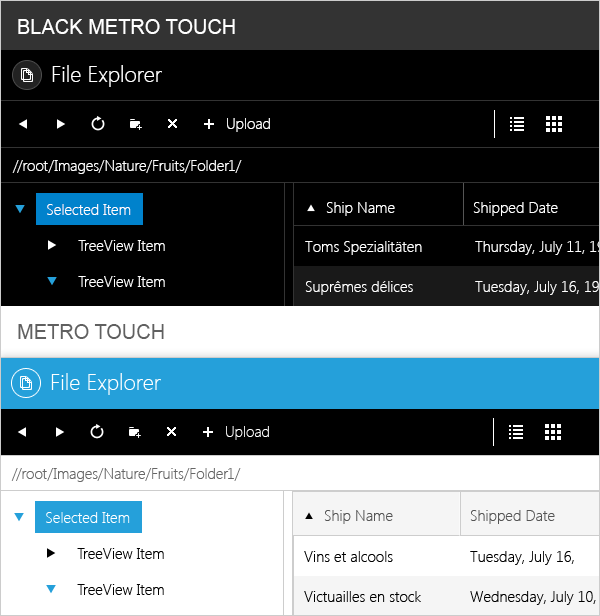This screenshot has height=616, width=600.
Task: Refresh the Metro Touch file explorer
Action: (98, 432)
